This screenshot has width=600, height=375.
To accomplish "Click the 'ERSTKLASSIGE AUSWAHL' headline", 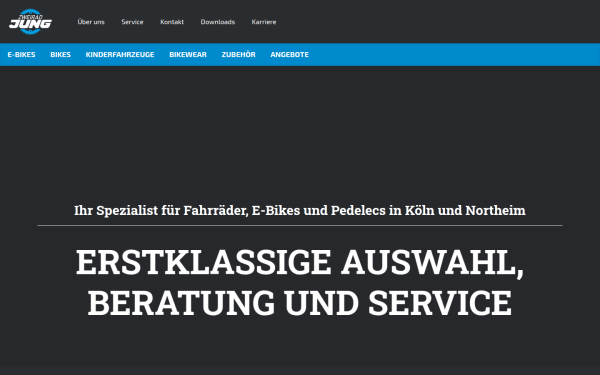I will (x=300, y=282).
